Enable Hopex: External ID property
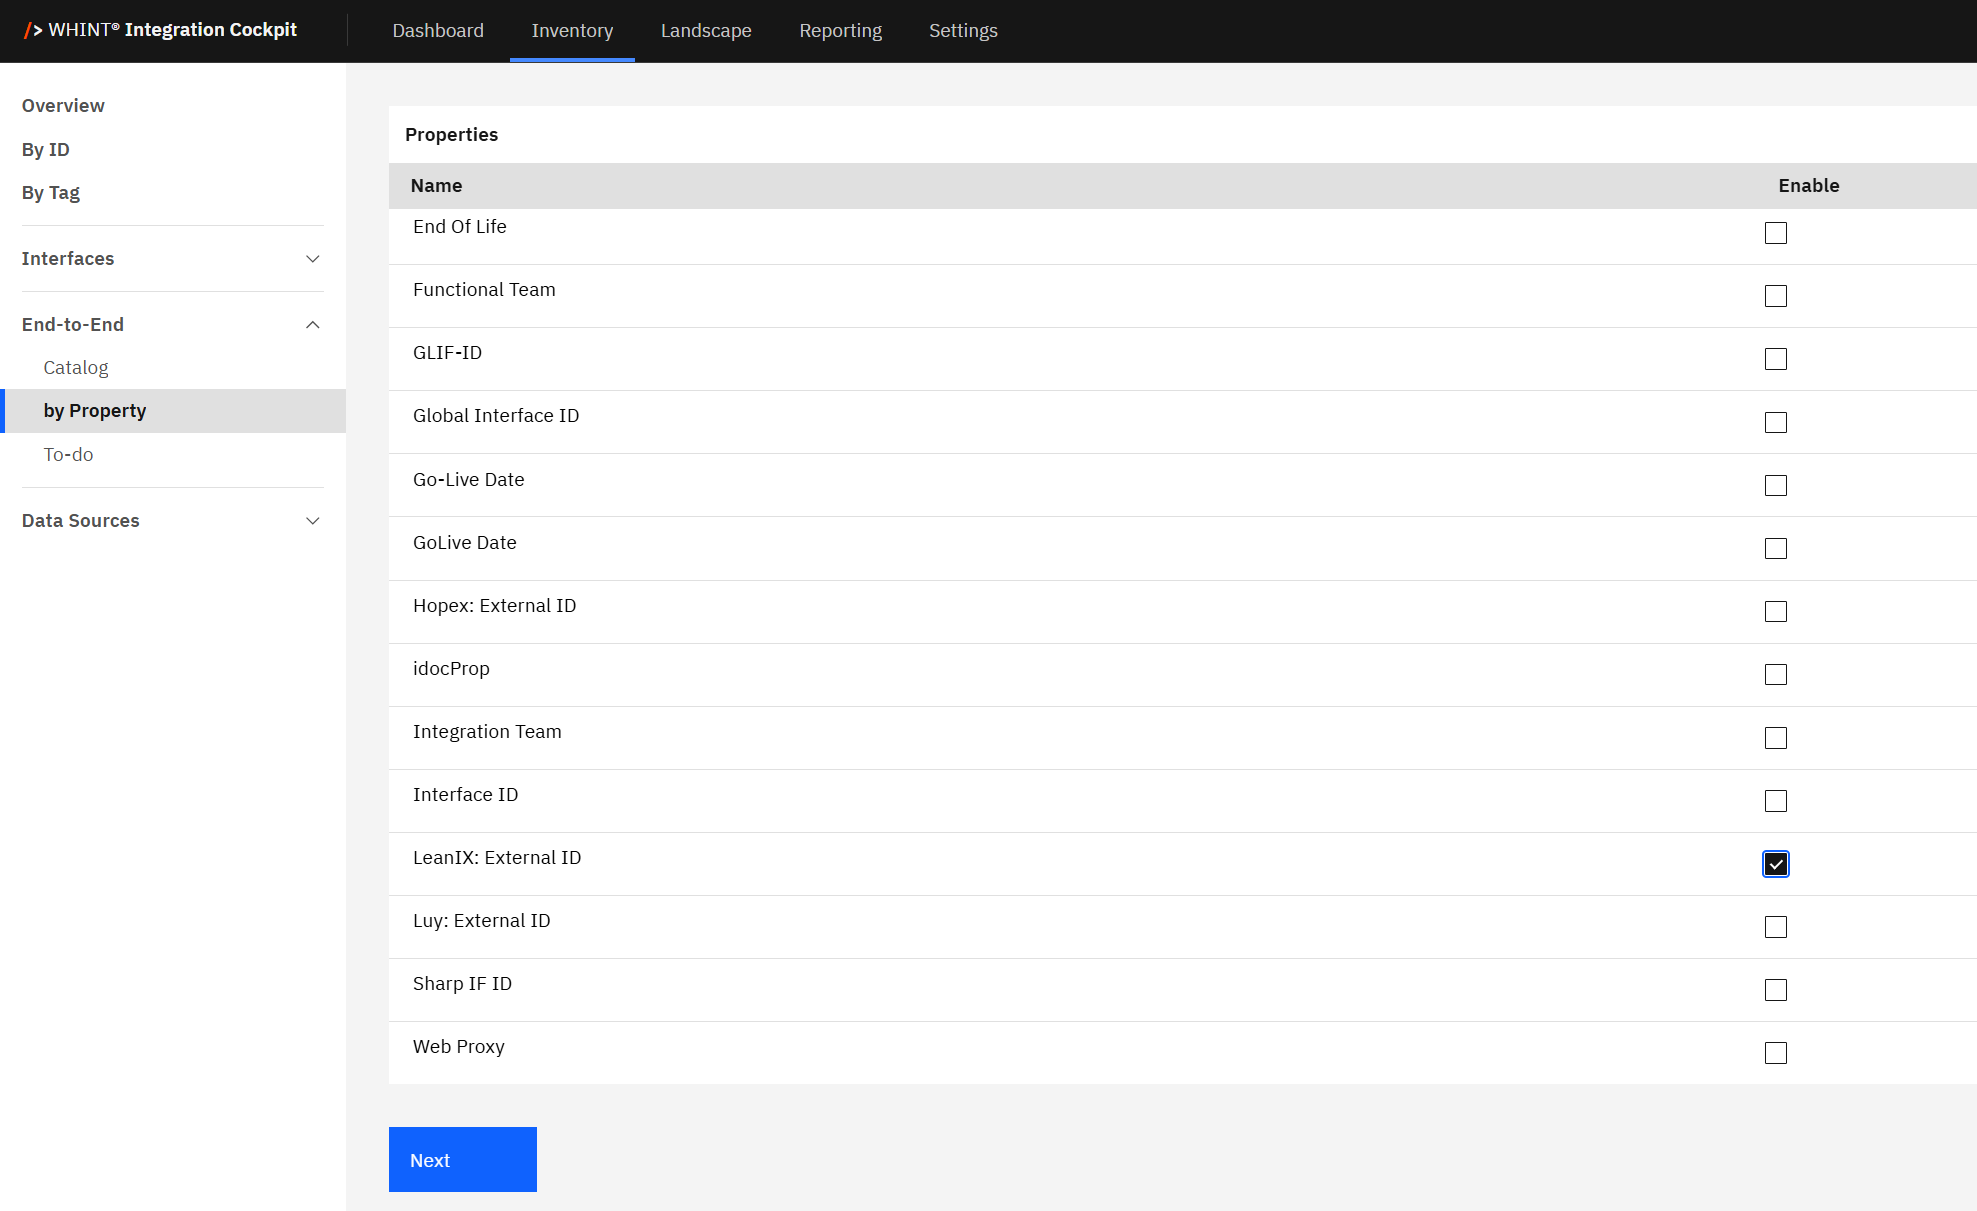This screenshot has height=1211, width=1977. (1775, 611)
